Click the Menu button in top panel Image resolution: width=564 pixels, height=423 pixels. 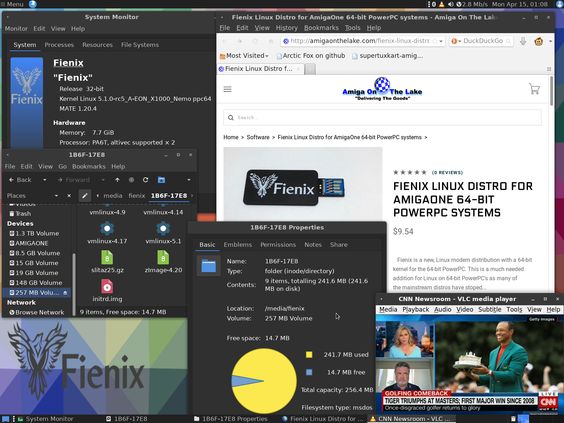(12, 4)
